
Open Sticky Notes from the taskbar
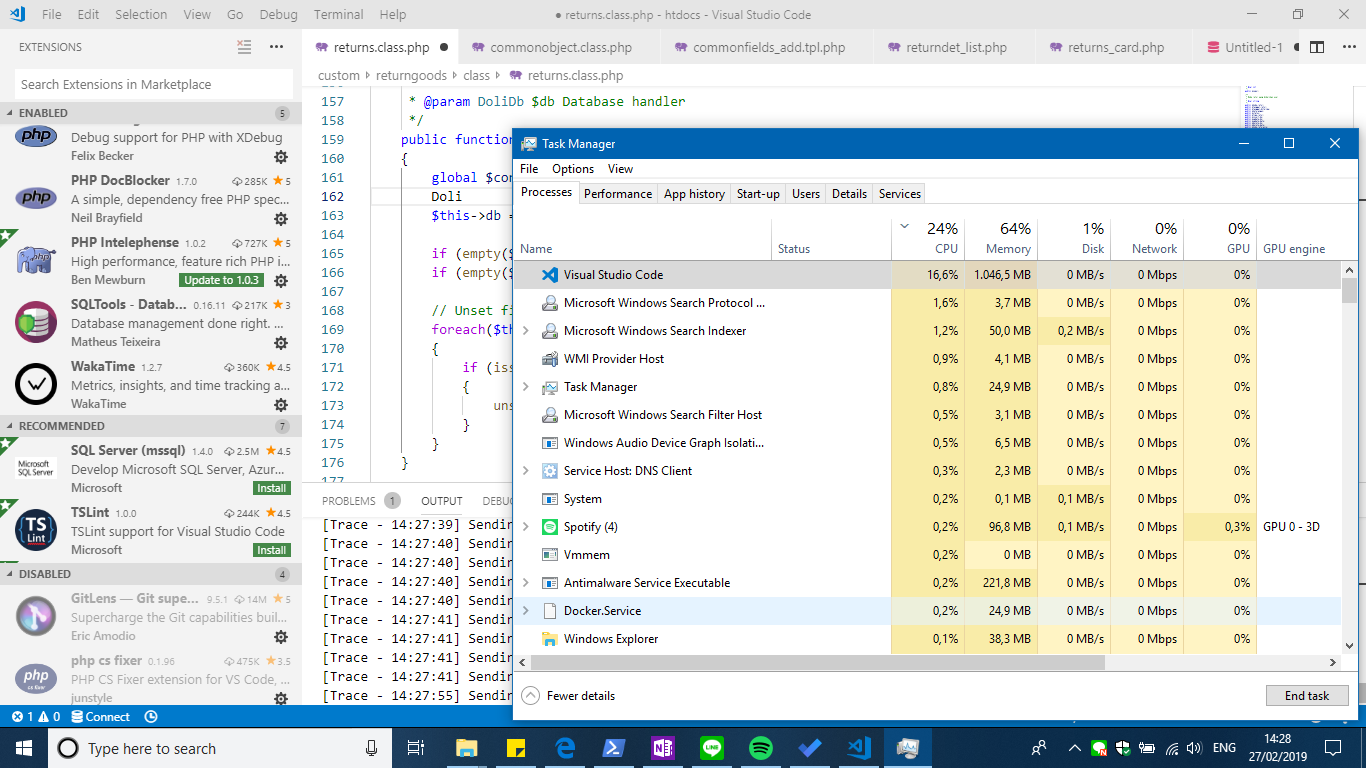pyautogui.click(x=516, y=748)
